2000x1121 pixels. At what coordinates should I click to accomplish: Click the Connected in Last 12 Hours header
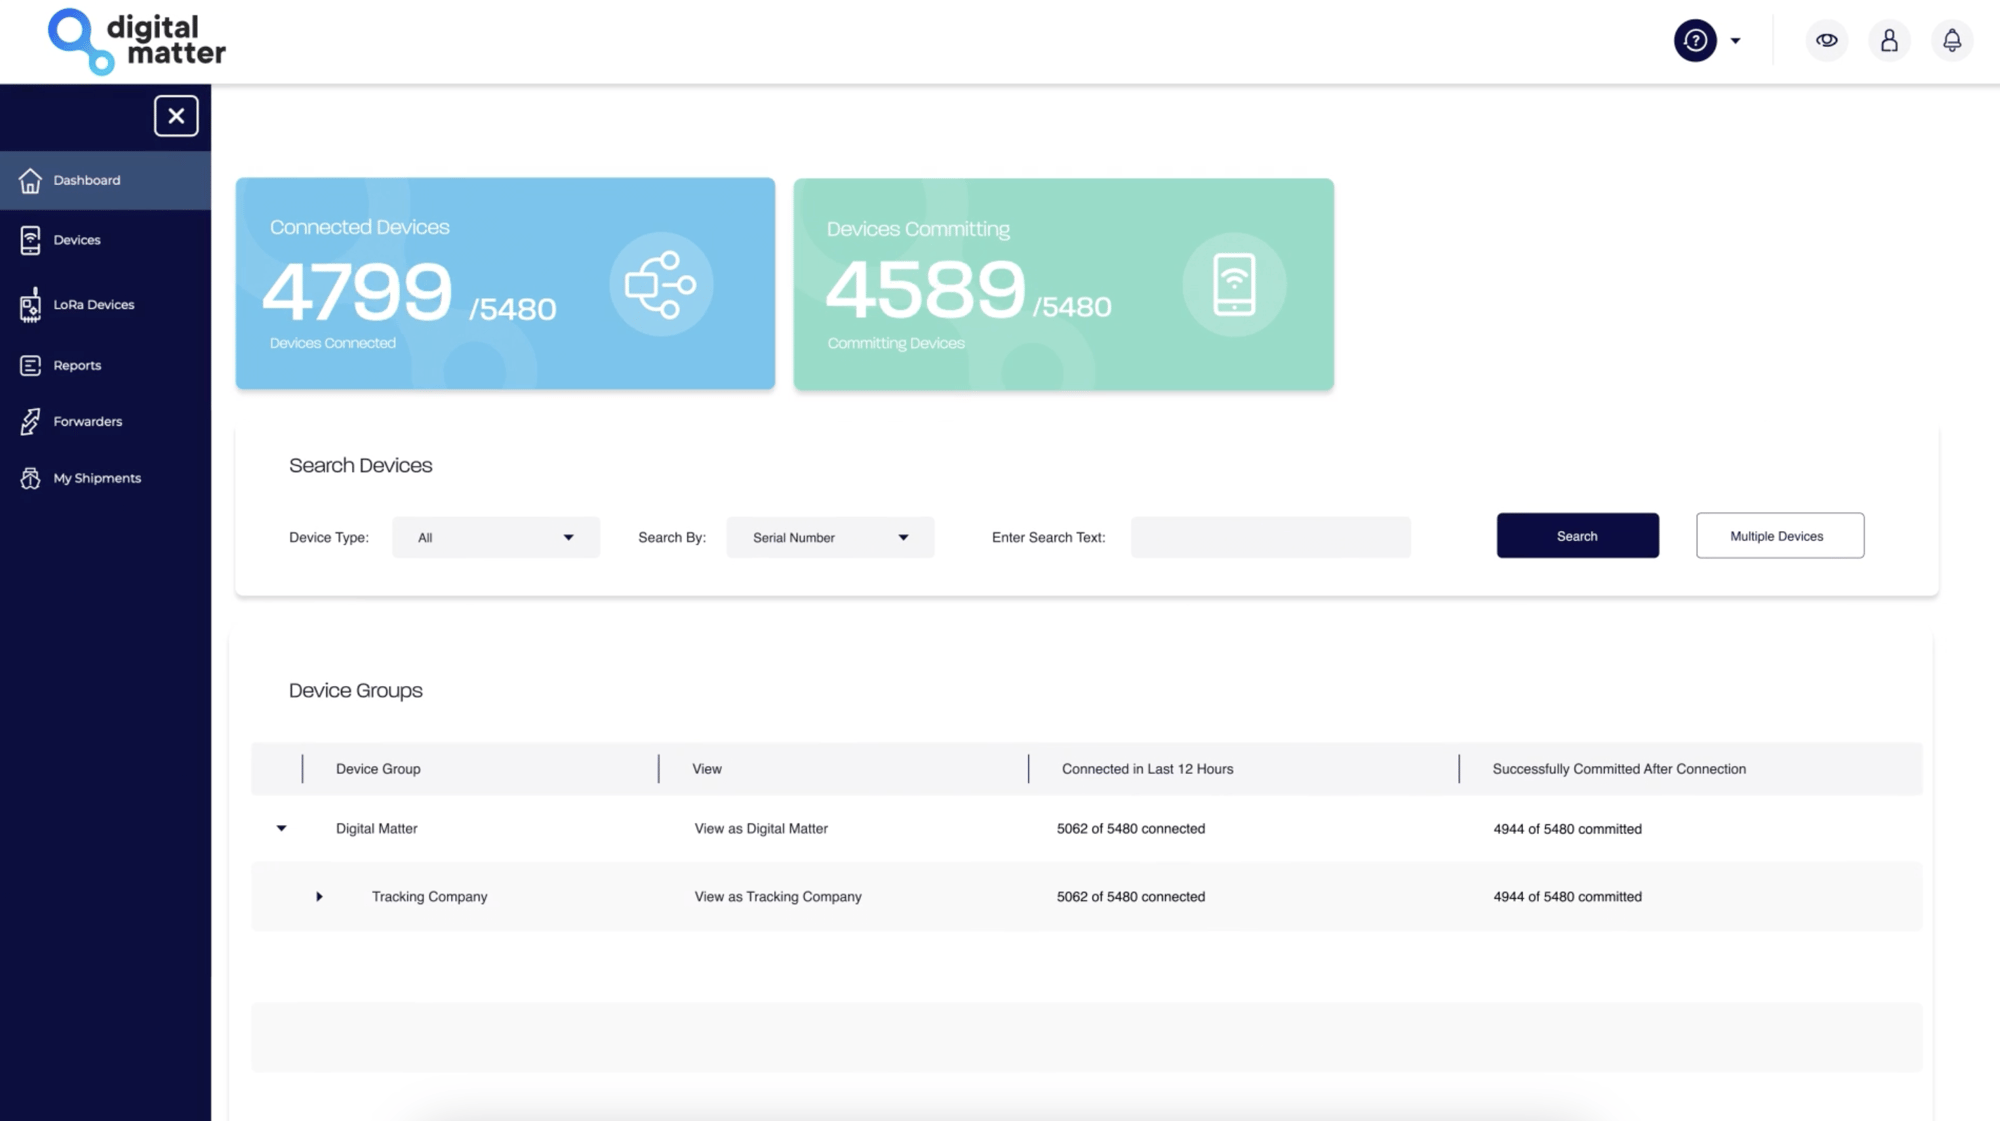[x=1147, y=769]
